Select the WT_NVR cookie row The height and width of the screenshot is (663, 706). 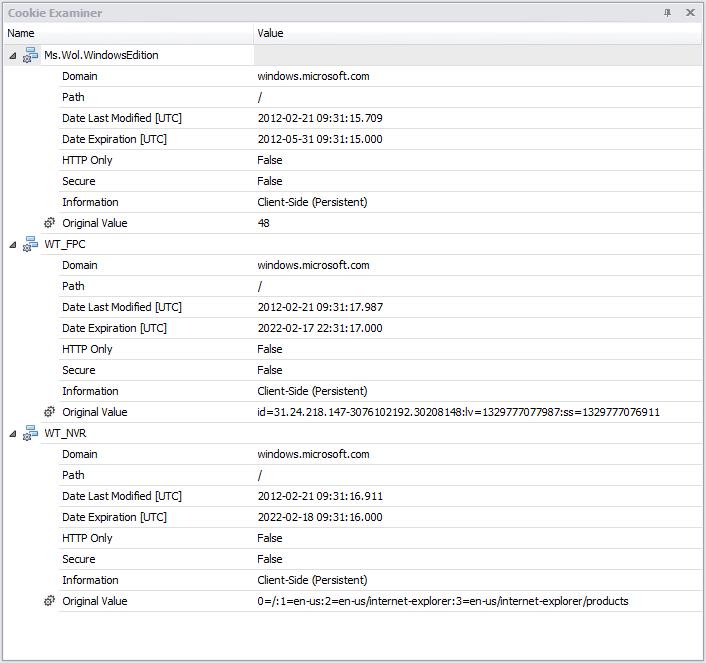(x=353, y=433)
